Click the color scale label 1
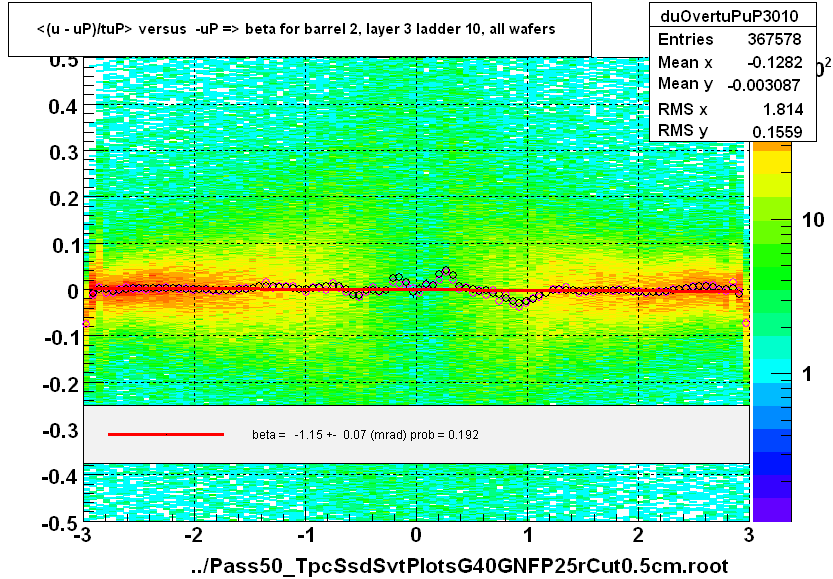Viewport: 833px width, 579px height. click(x=807, y=374)
